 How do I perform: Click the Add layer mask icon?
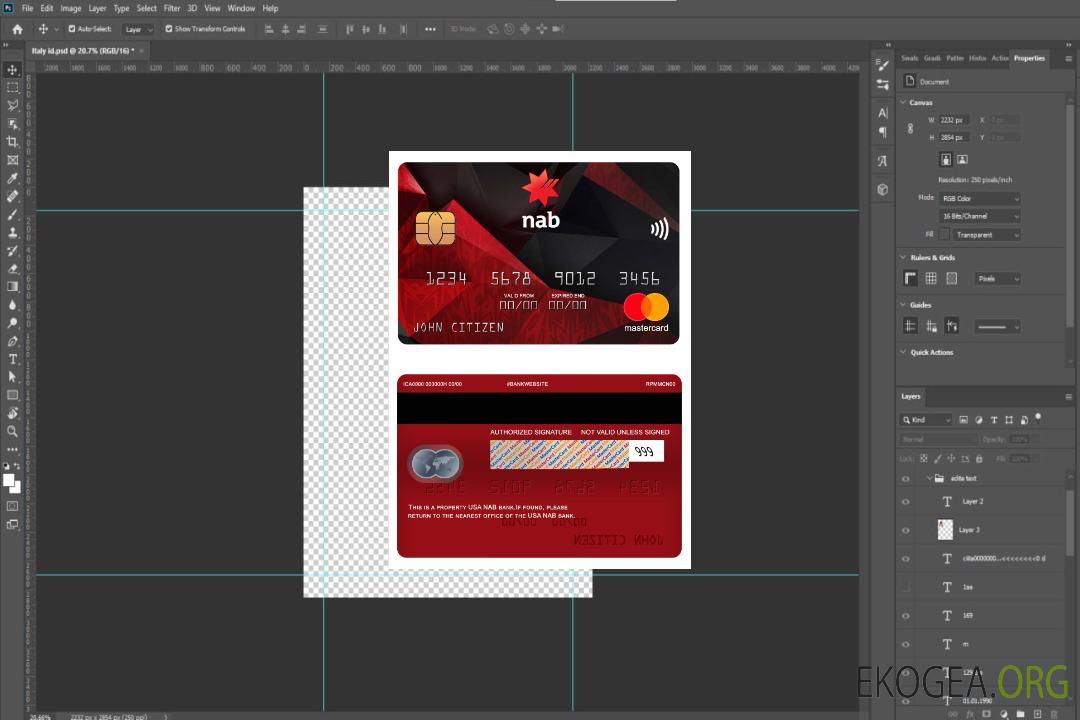tap(987, 714)
